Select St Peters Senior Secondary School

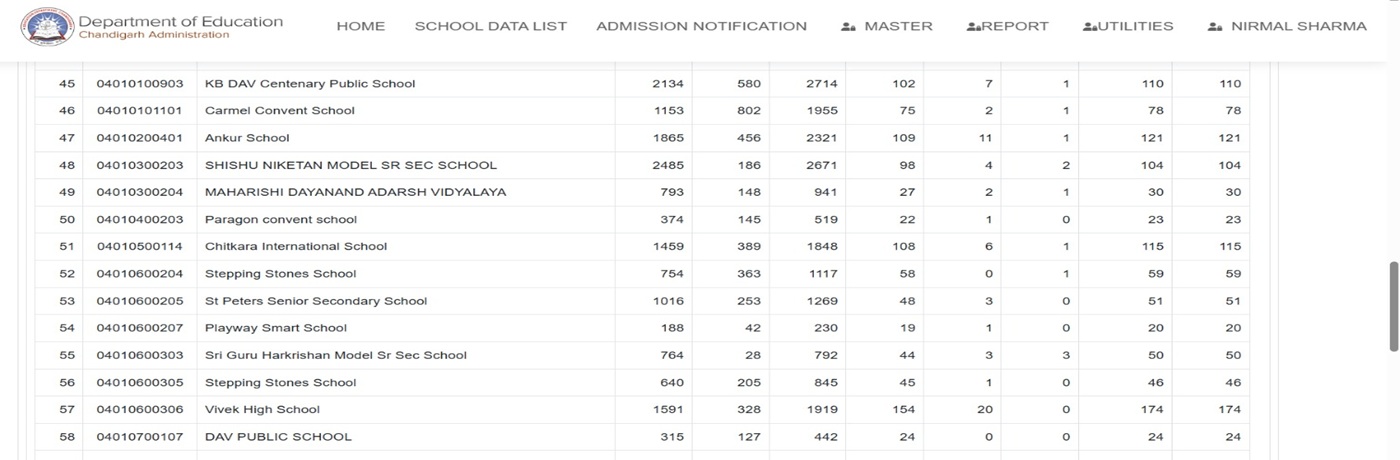(315, 301)
